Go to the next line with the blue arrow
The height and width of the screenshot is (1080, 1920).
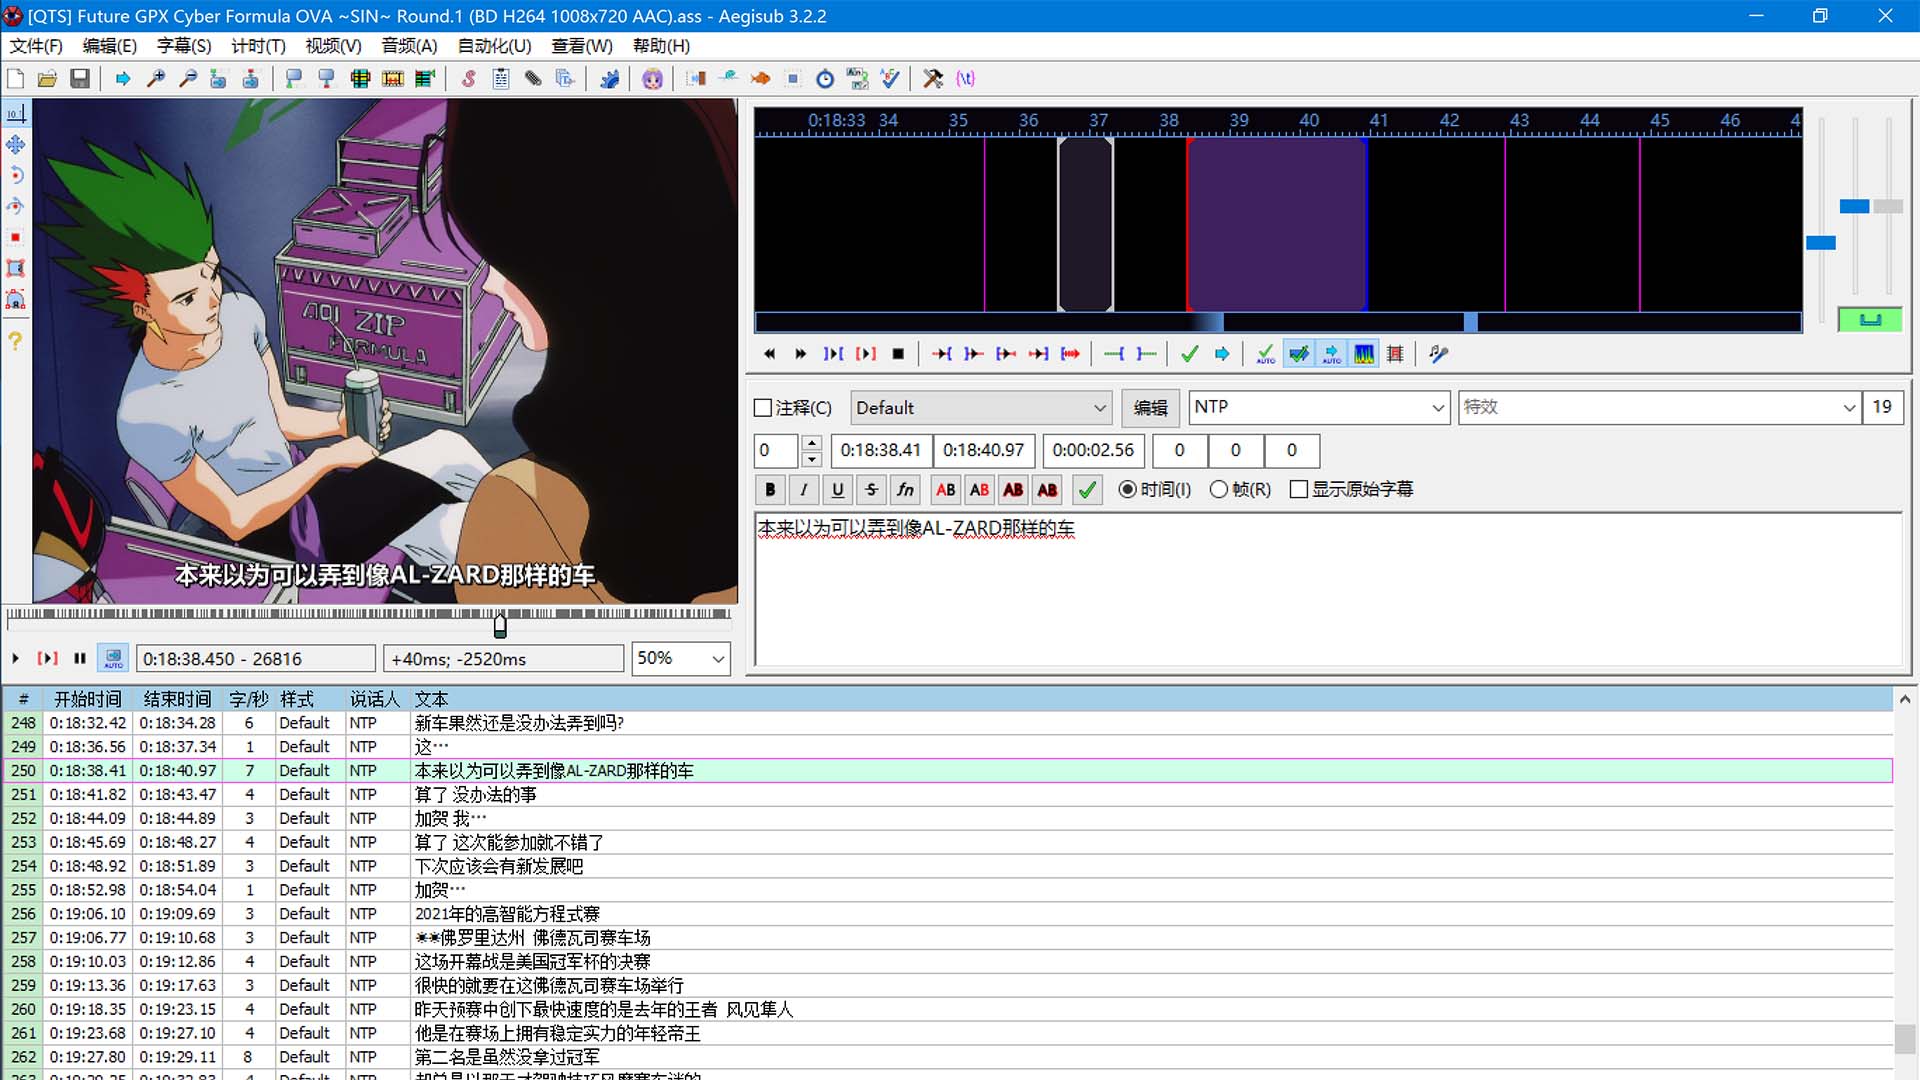click(x=1222, y=354)
